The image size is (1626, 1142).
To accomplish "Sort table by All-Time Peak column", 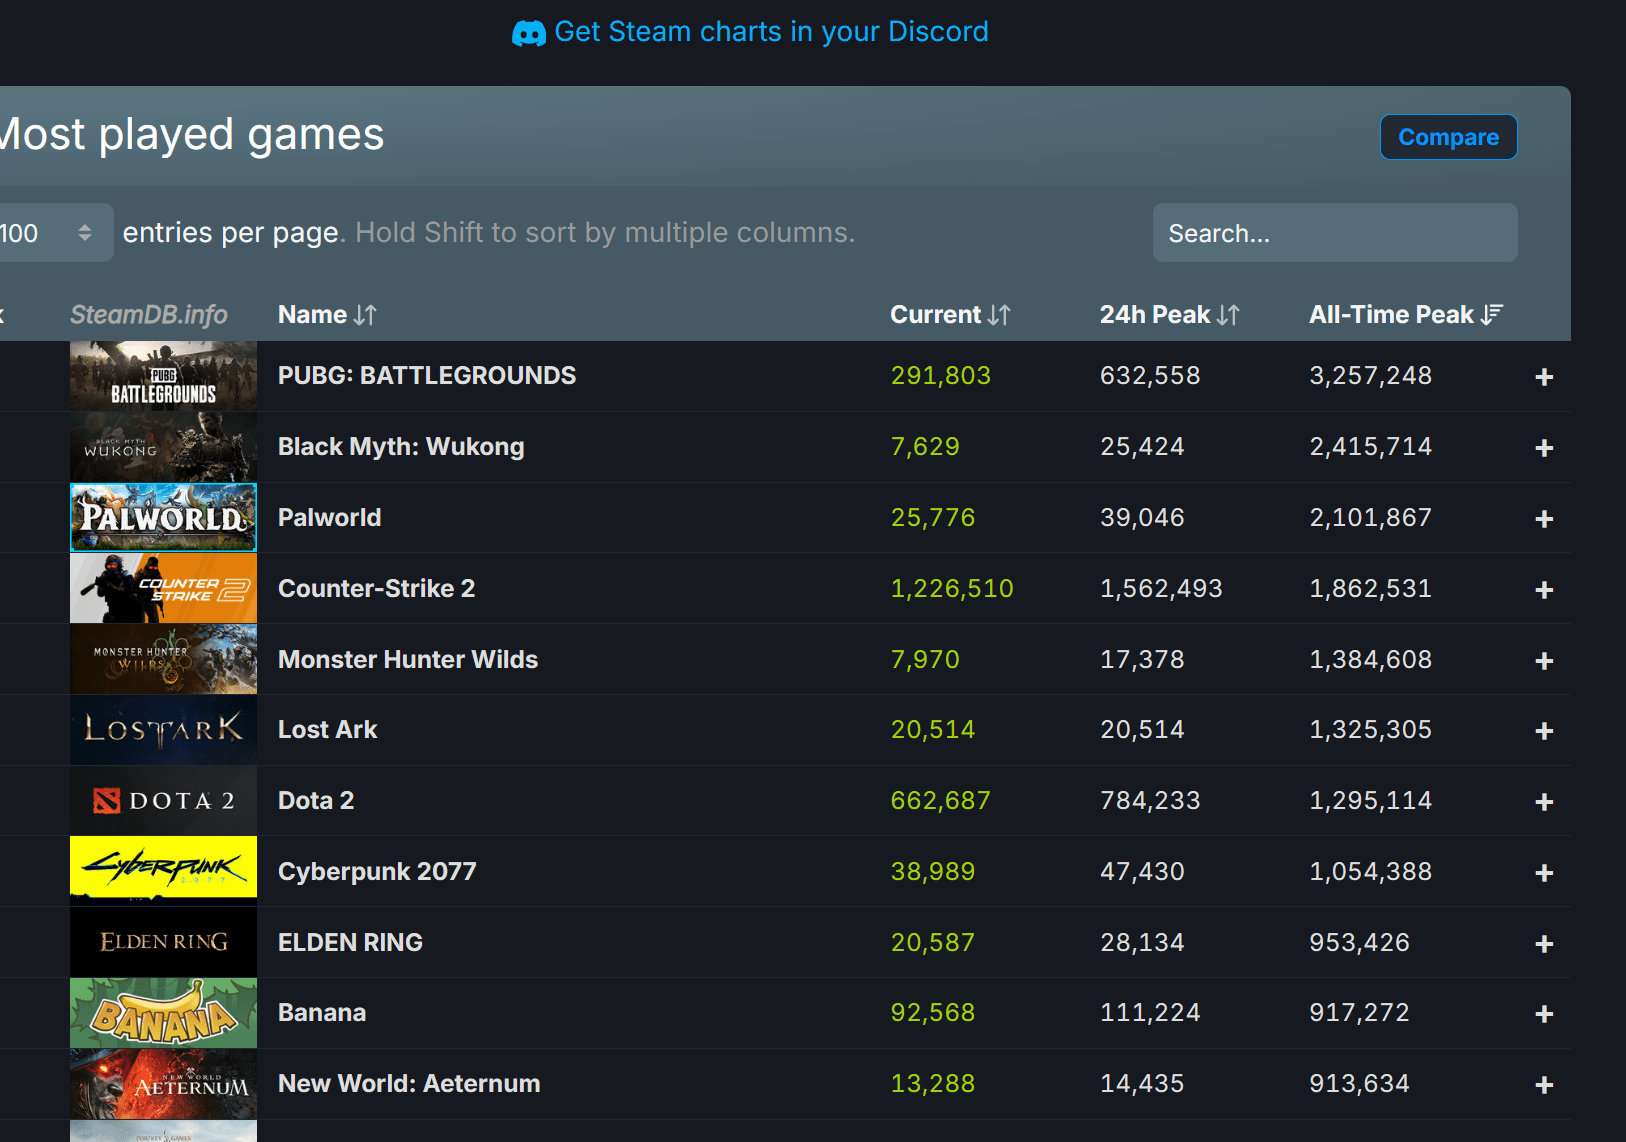I will 1406,315.
